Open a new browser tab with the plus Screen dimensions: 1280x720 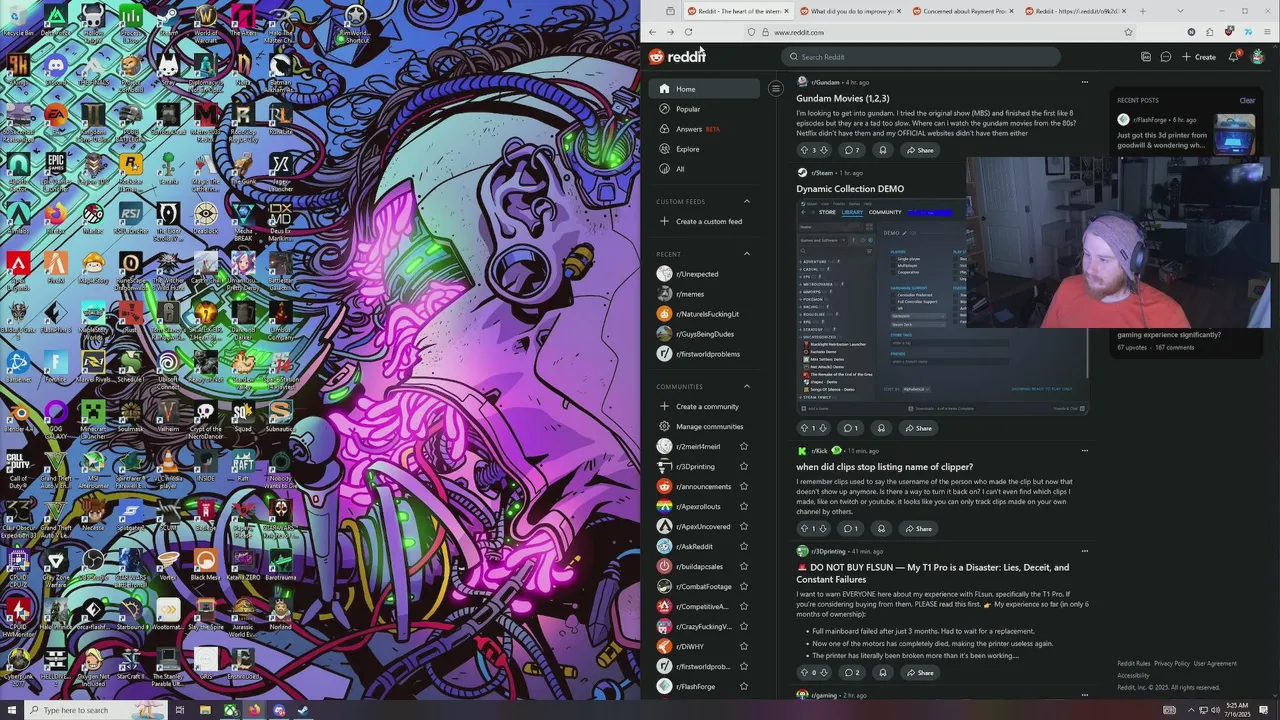(1142, 11)
